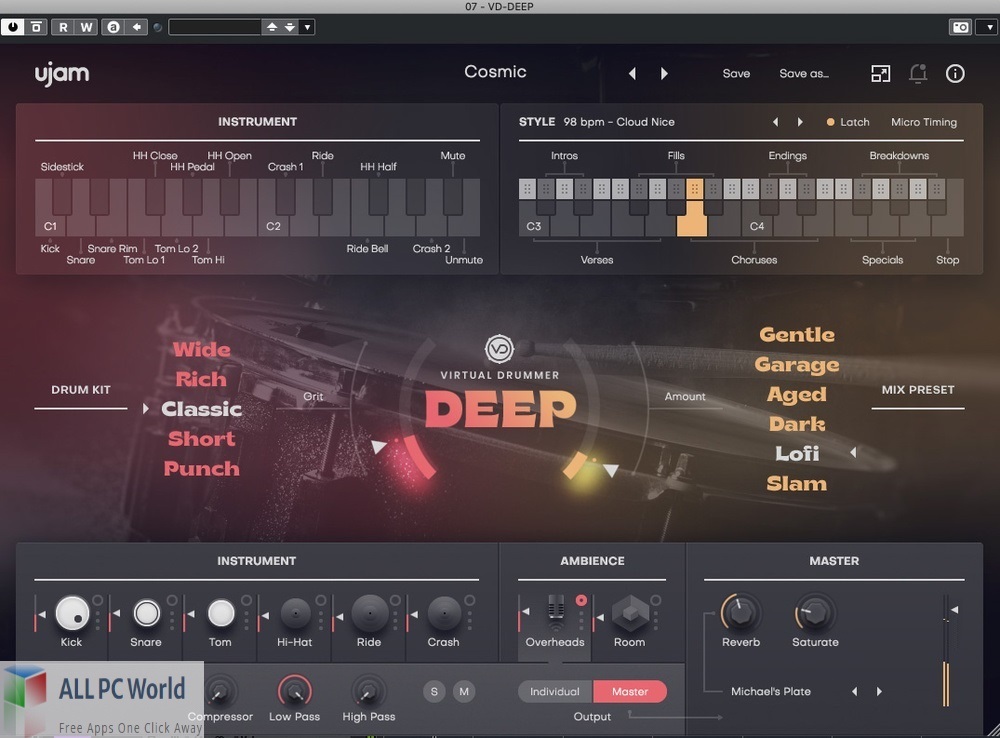1000x738 pixels.
Task: Click the Crash cymbal knob
Action: click(444, 614)
